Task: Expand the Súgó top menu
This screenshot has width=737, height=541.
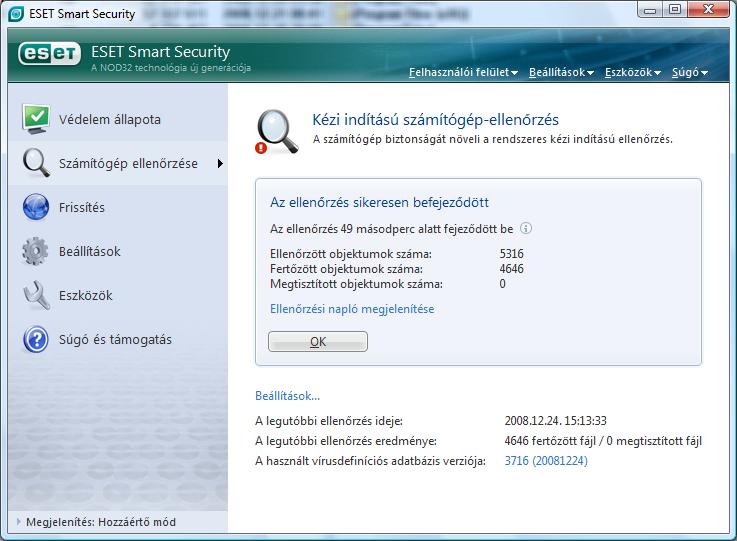Action: point(690,72)
